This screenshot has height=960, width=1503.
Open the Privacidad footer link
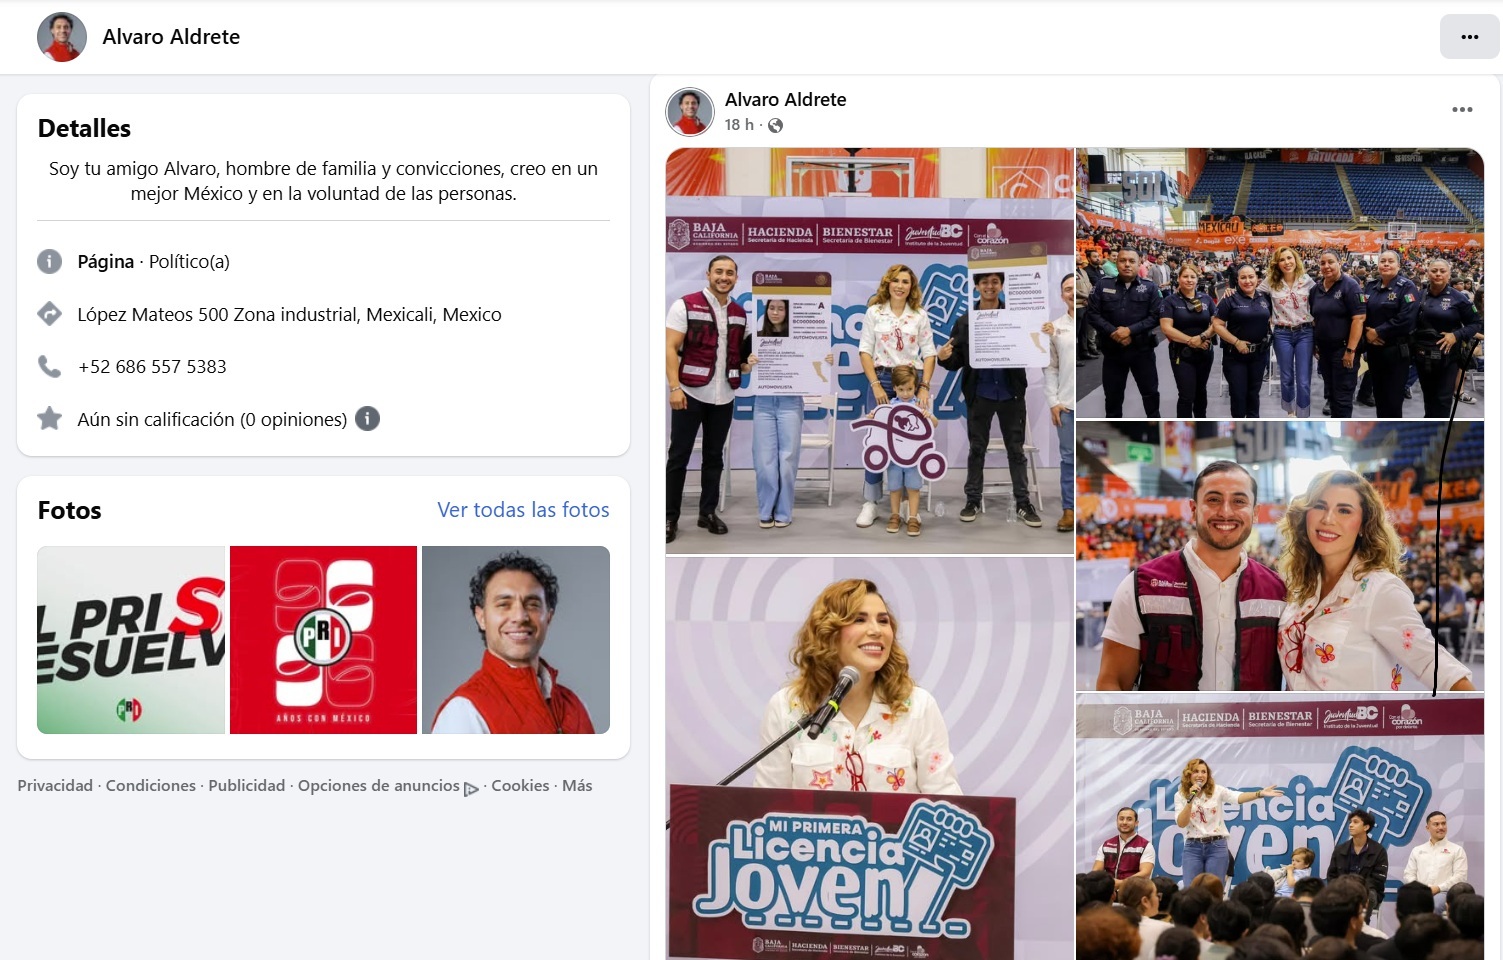coord(55,786)
